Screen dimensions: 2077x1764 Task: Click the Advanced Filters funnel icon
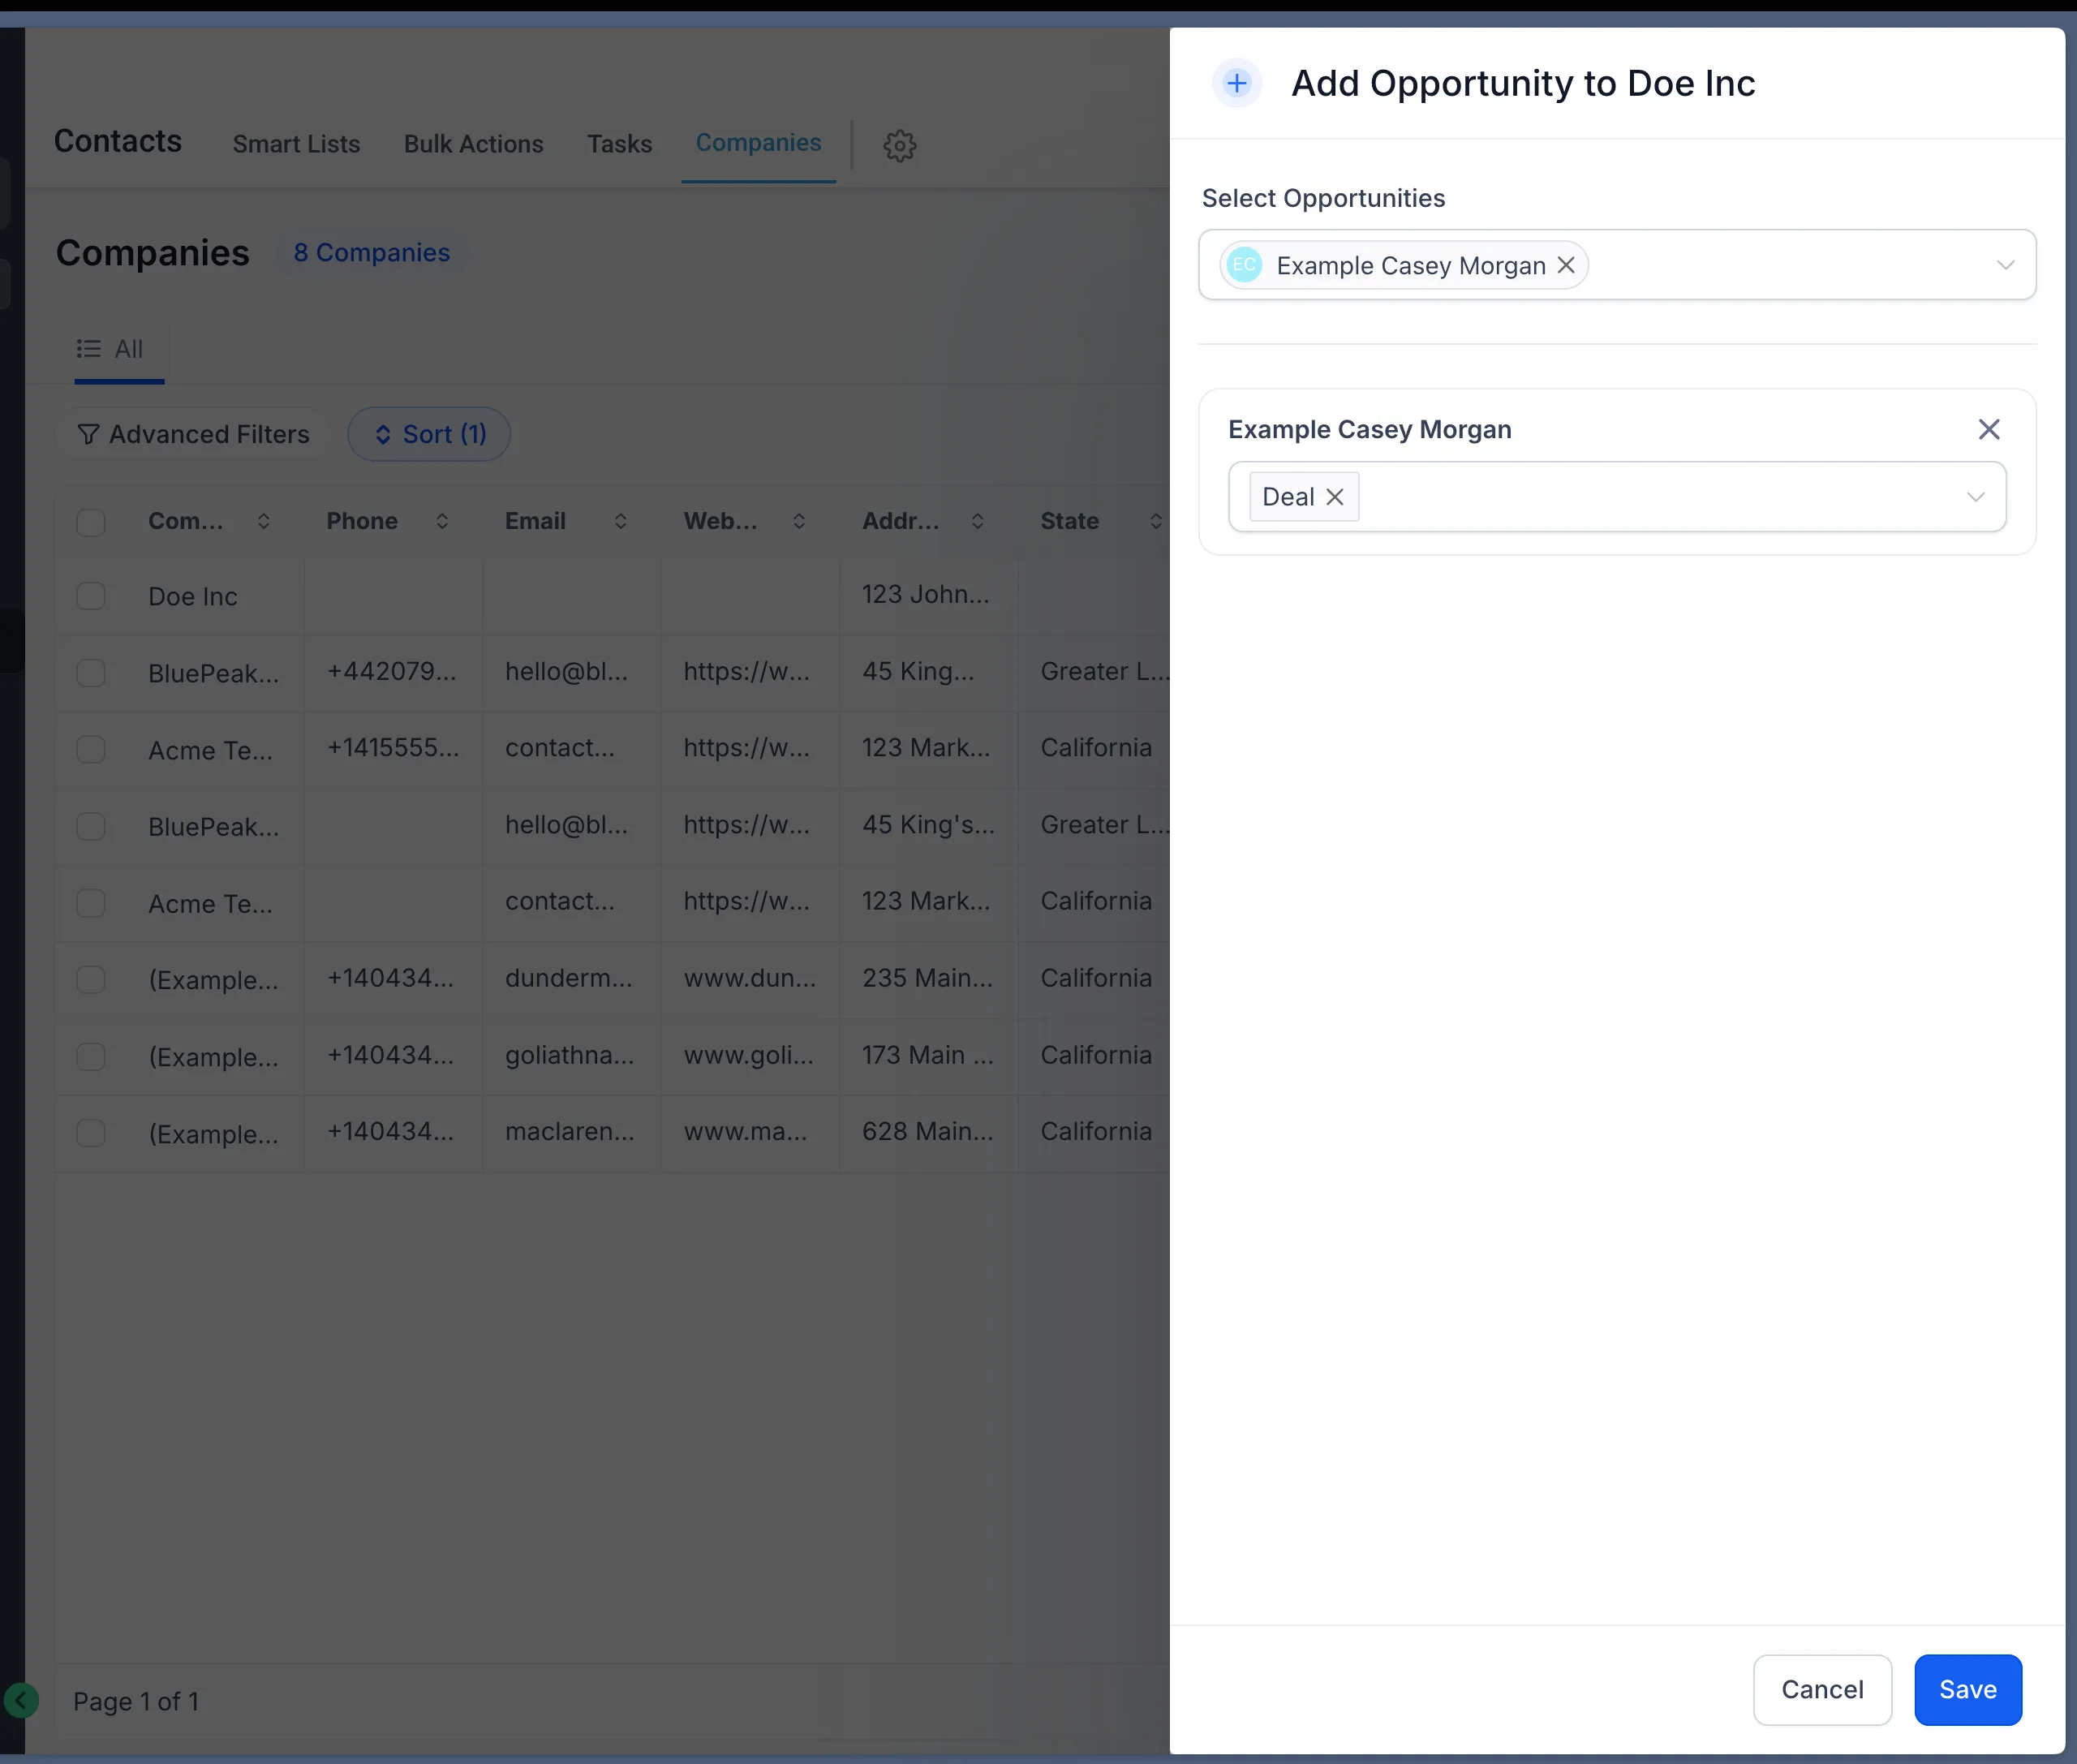click(x=89, y=434)
